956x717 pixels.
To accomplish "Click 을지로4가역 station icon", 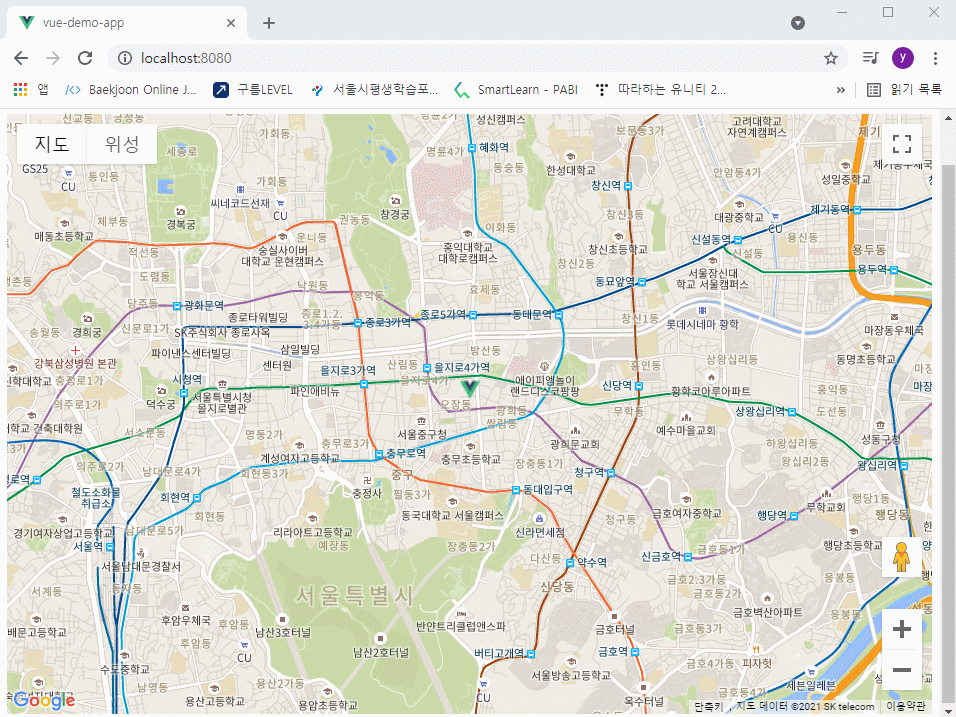I will pos(427,368).
